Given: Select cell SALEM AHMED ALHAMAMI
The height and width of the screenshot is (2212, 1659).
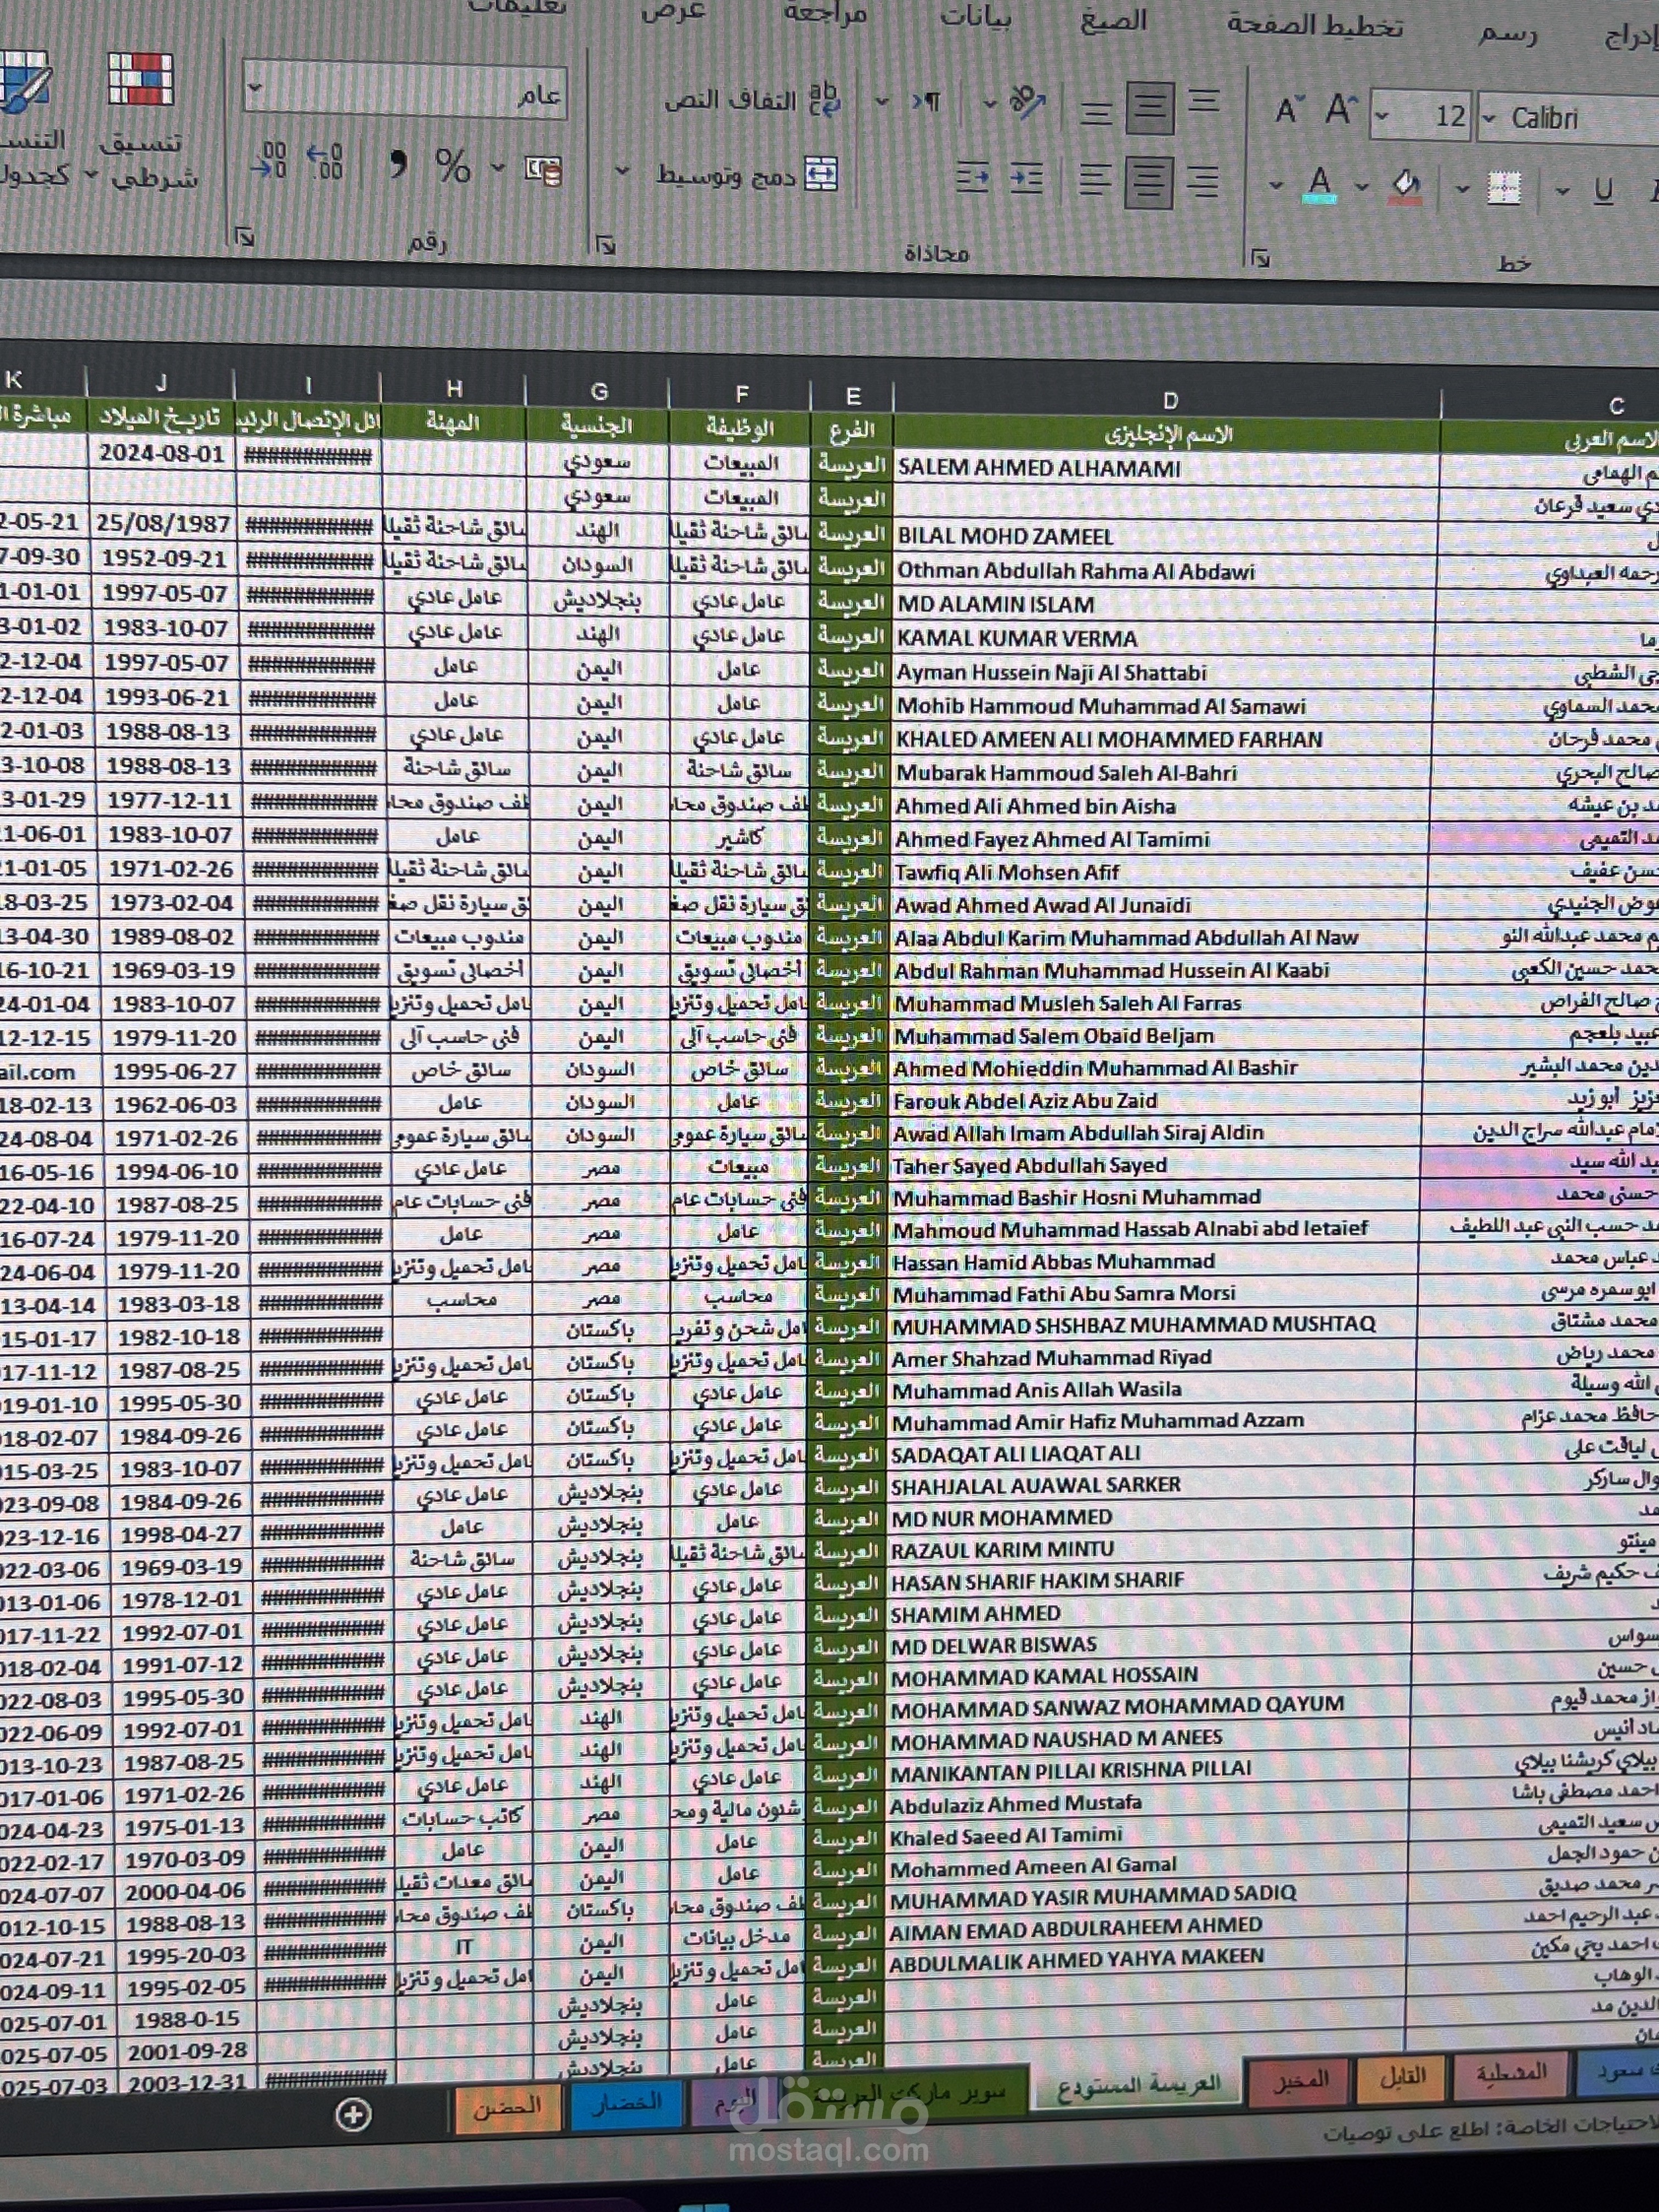Looking at the screenshot, I should pos(1167,468).
